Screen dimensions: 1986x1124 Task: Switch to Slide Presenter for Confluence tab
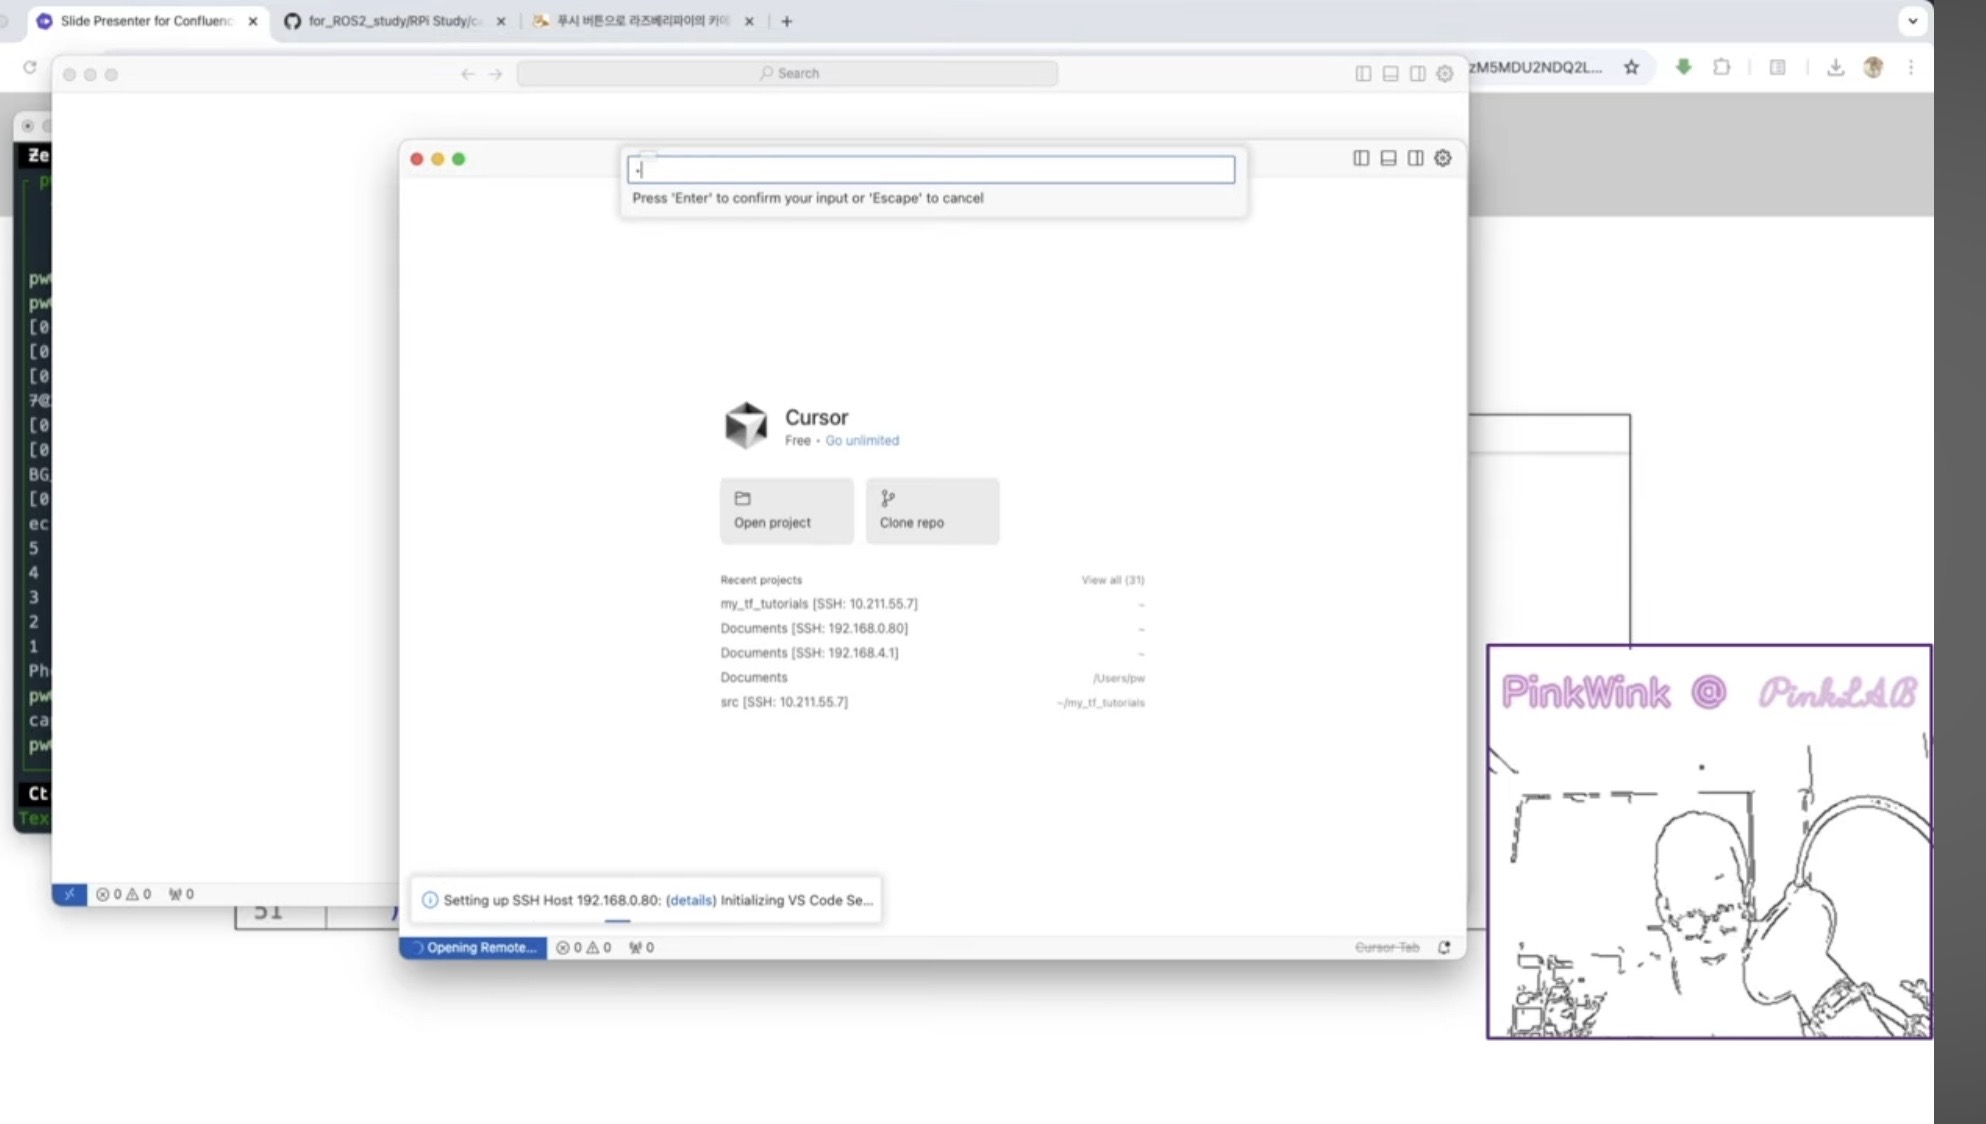coord(145,21)
